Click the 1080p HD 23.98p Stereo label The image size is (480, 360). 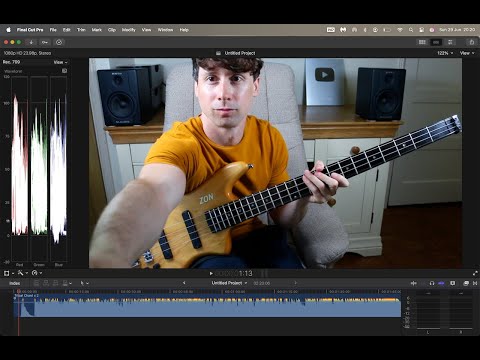(x=27, y=53)
